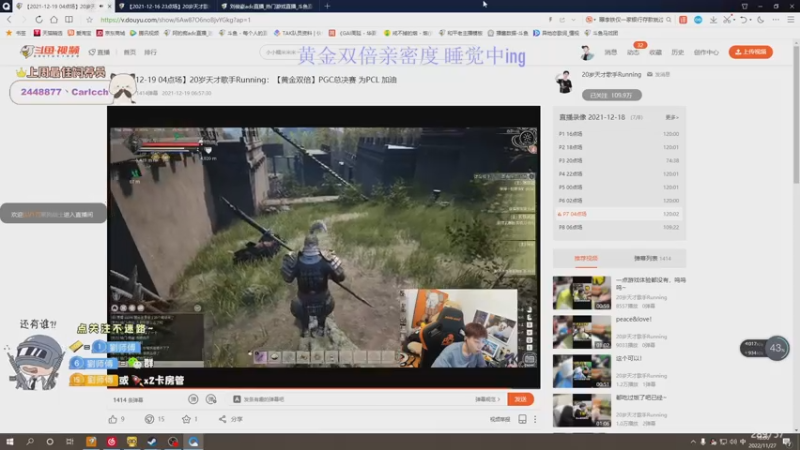
Task: Toggle danmaku display icon
Action: 193,399
